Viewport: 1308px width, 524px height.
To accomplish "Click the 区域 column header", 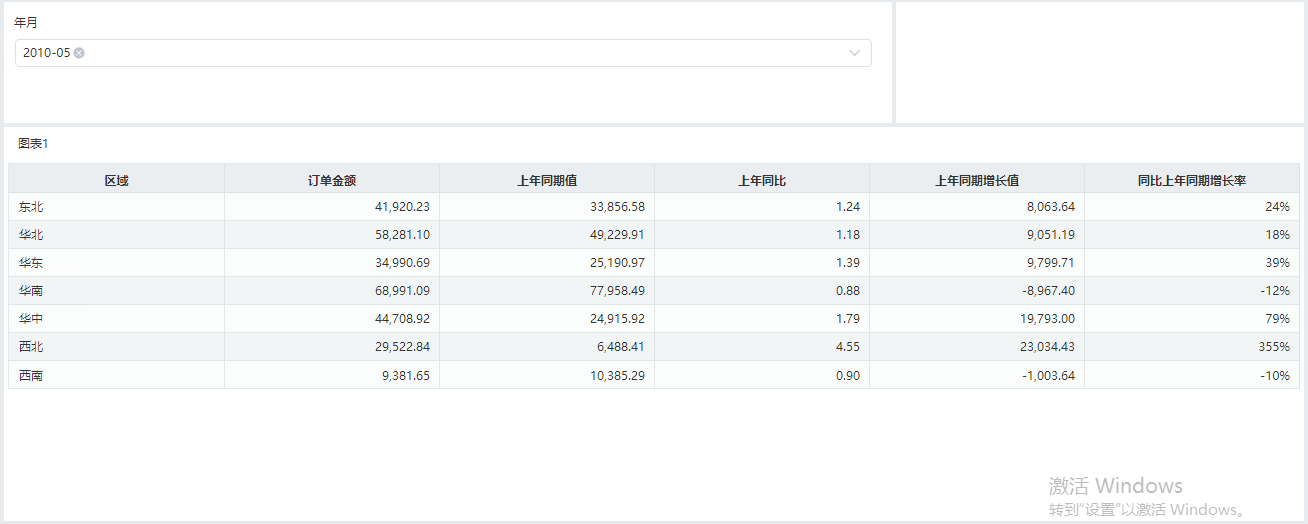I will pyautogui.click(x=117, y=181).
